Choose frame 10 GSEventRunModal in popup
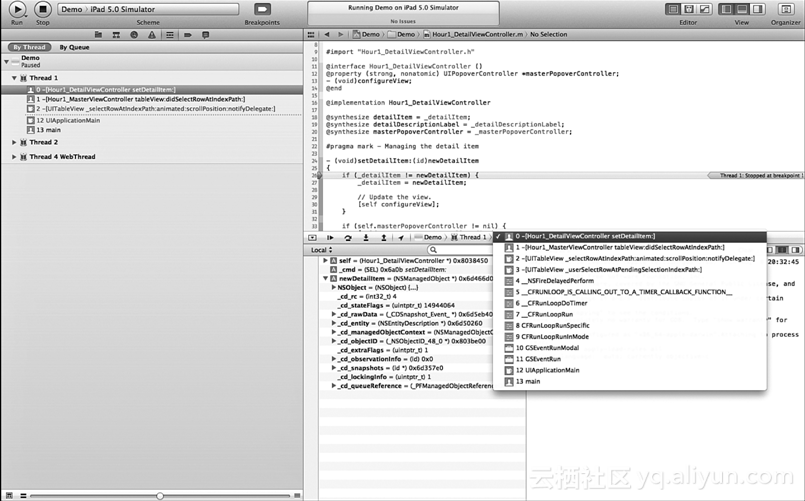The height and width of the screenshot is (501, 805). (x=629, y=348)
